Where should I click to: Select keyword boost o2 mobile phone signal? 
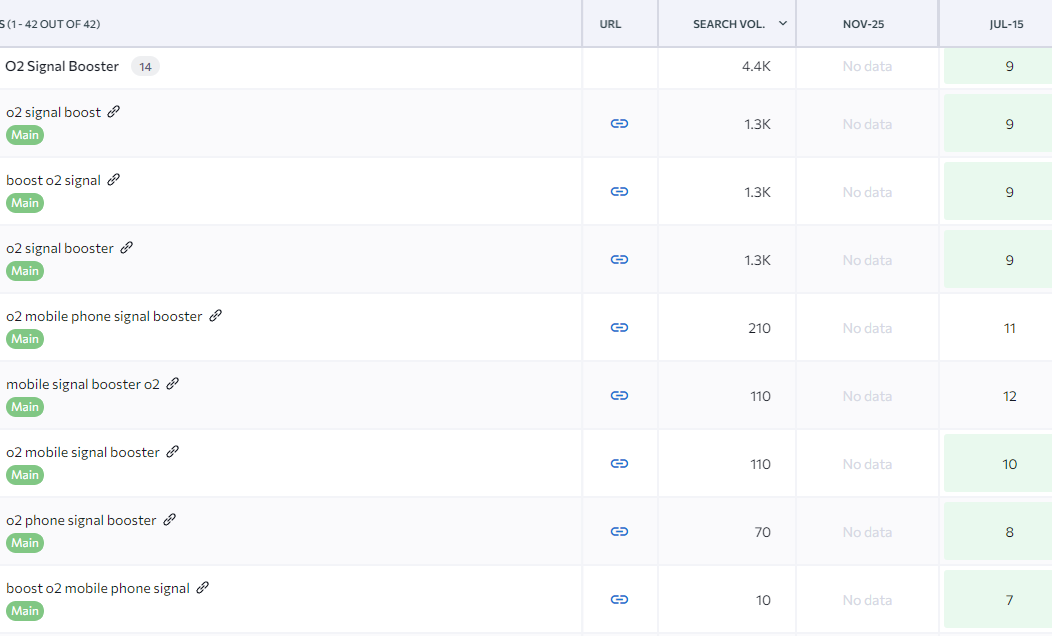[x=98, y=588]
